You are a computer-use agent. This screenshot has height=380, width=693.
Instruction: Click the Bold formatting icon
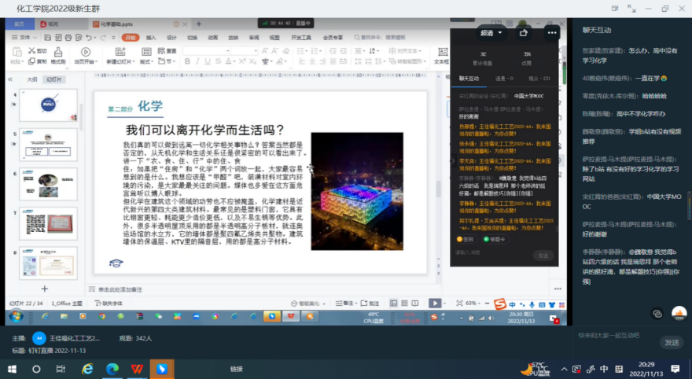pyautogui.click(x=187, y=61)
